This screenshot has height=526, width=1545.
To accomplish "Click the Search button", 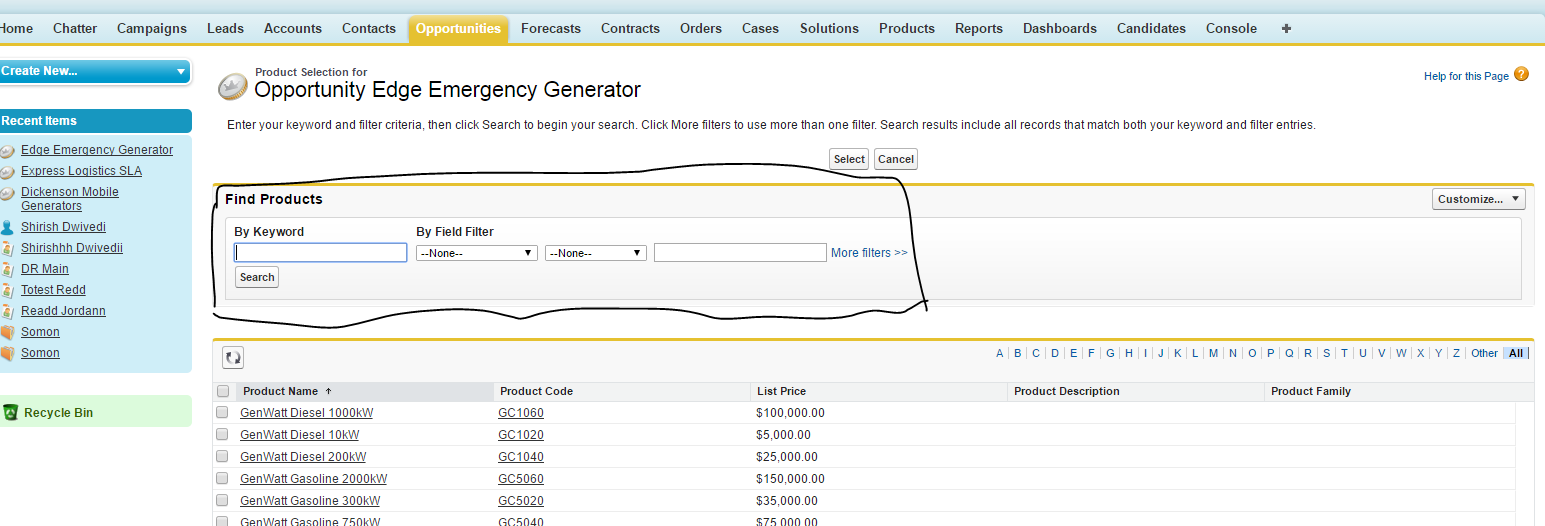I will point(257,277).
